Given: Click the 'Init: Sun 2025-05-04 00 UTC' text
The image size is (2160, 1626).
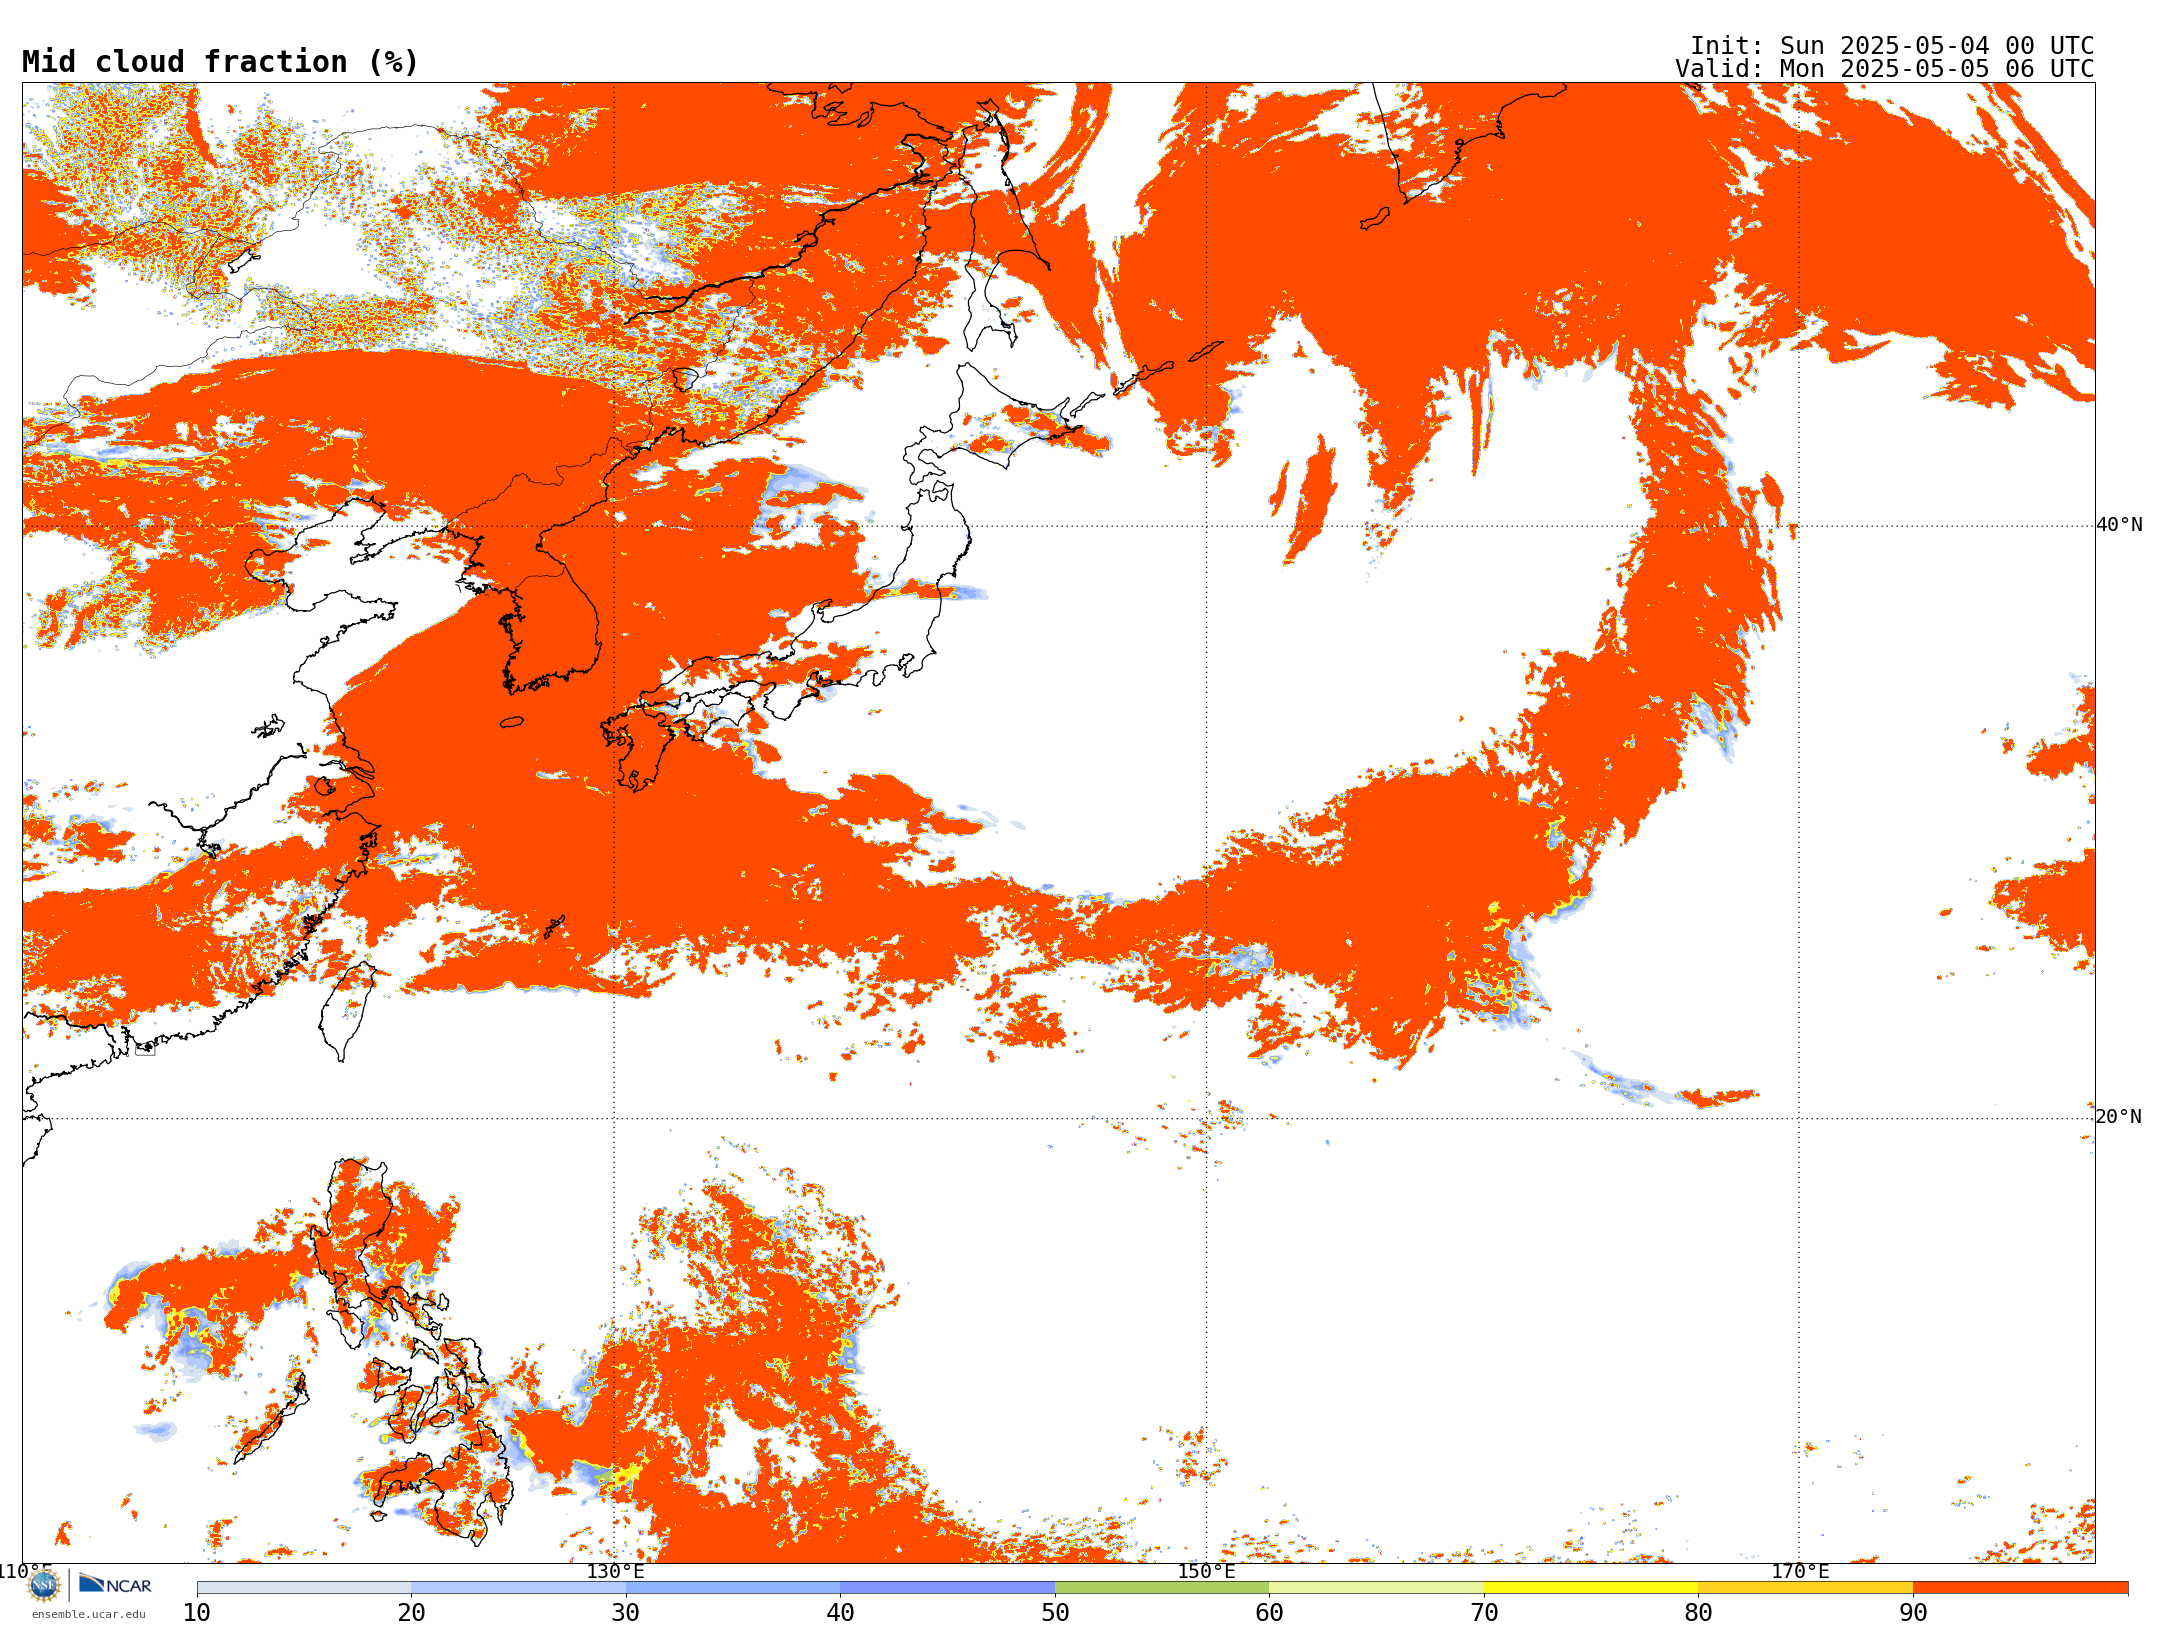Looking at the screenshot, I should coord(1892,46).
